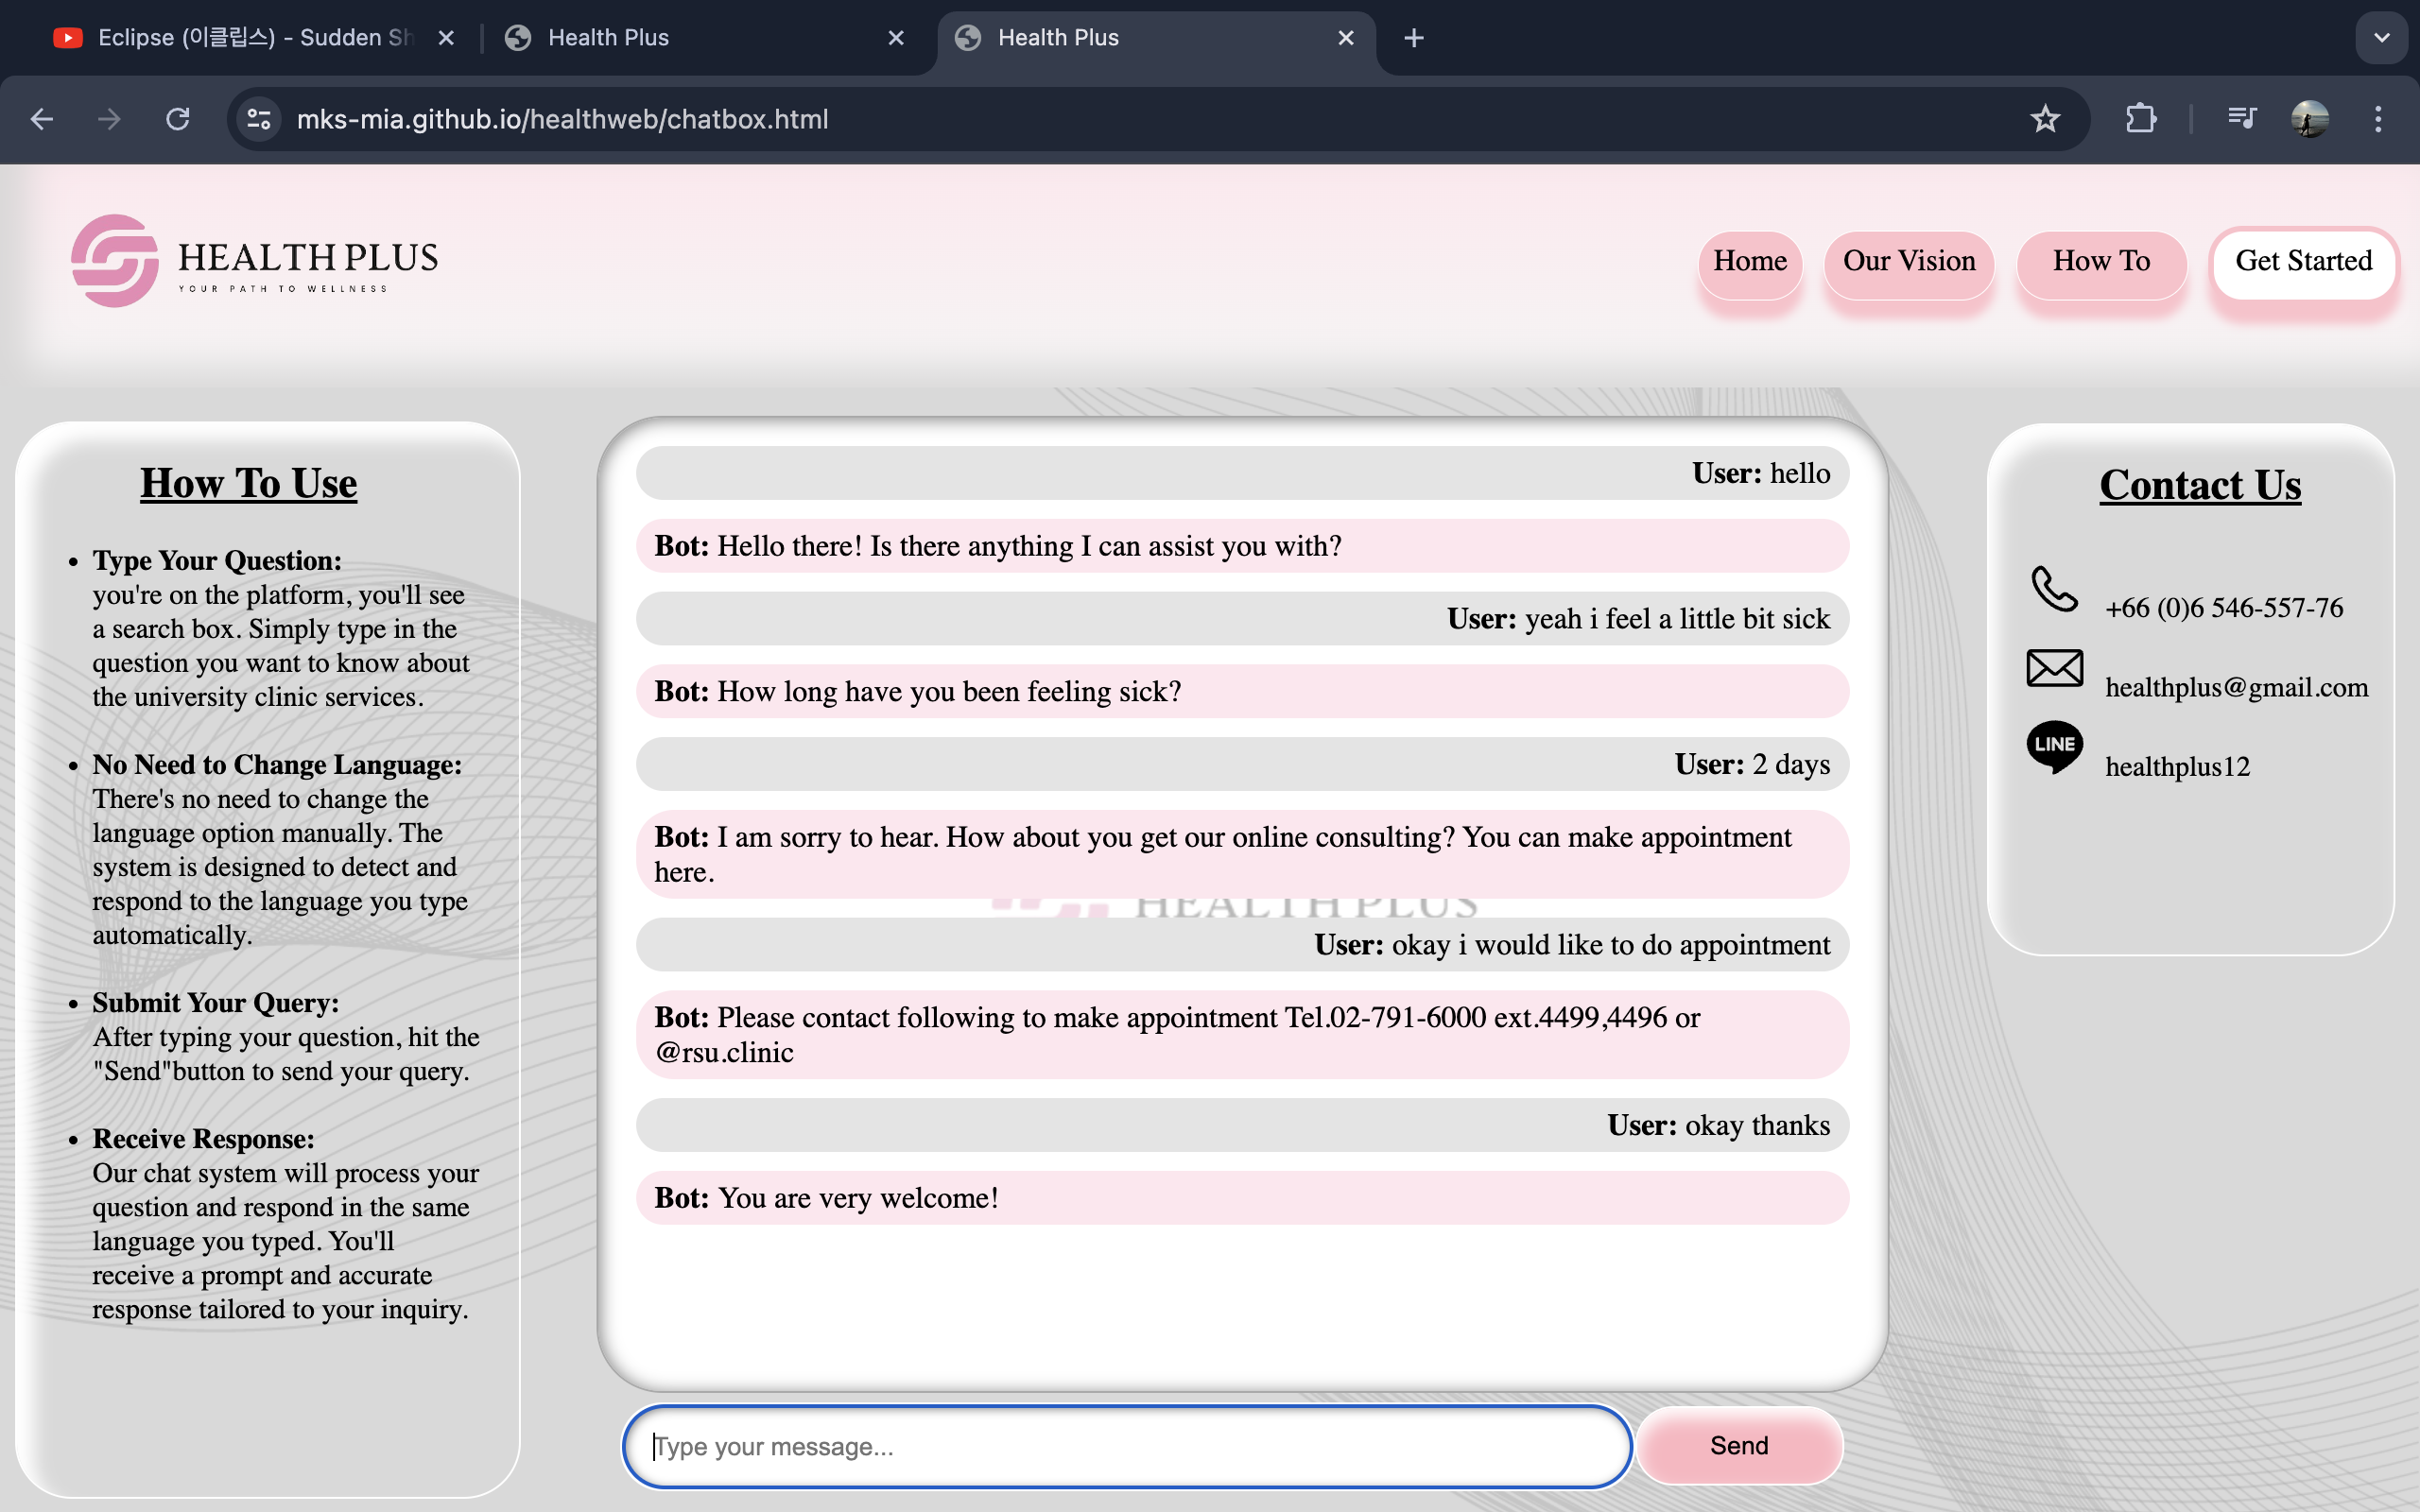The height and width of the screenshot is (1512, 2420).
Task: Click 'No Need to Change Language:' heading
Action: pos(277,765)
